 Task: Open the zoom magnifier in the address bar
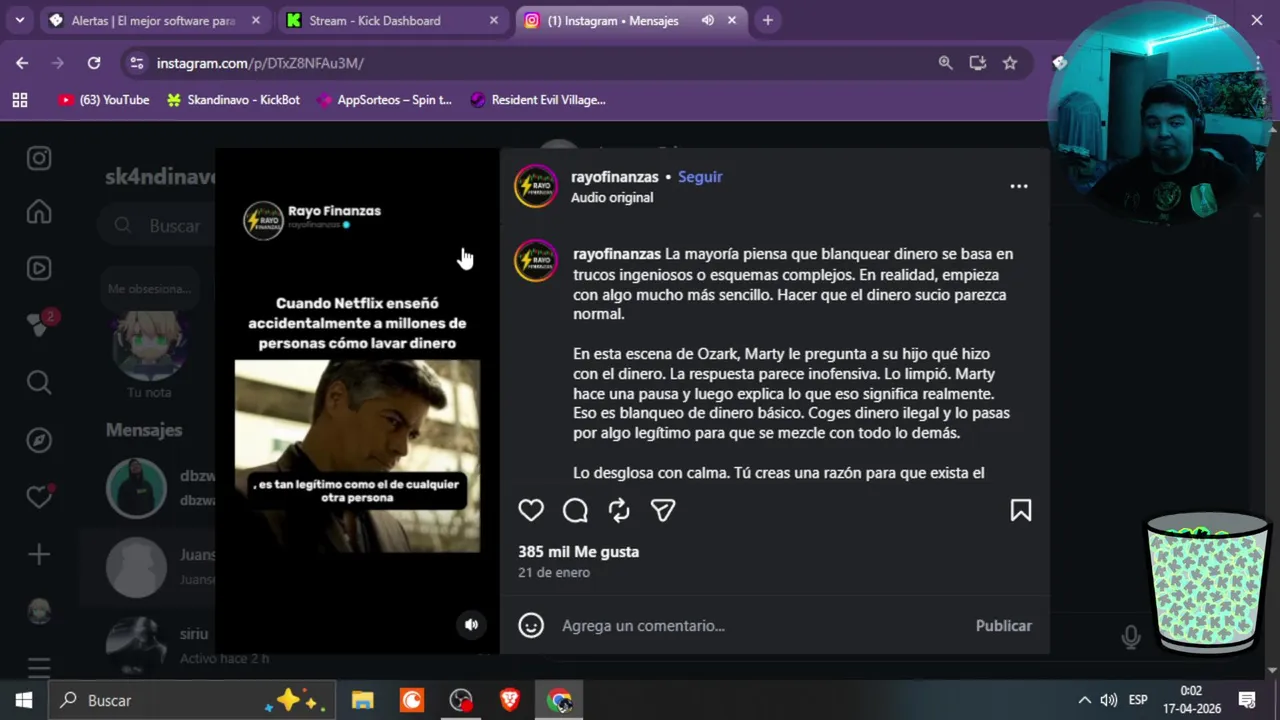945,63
